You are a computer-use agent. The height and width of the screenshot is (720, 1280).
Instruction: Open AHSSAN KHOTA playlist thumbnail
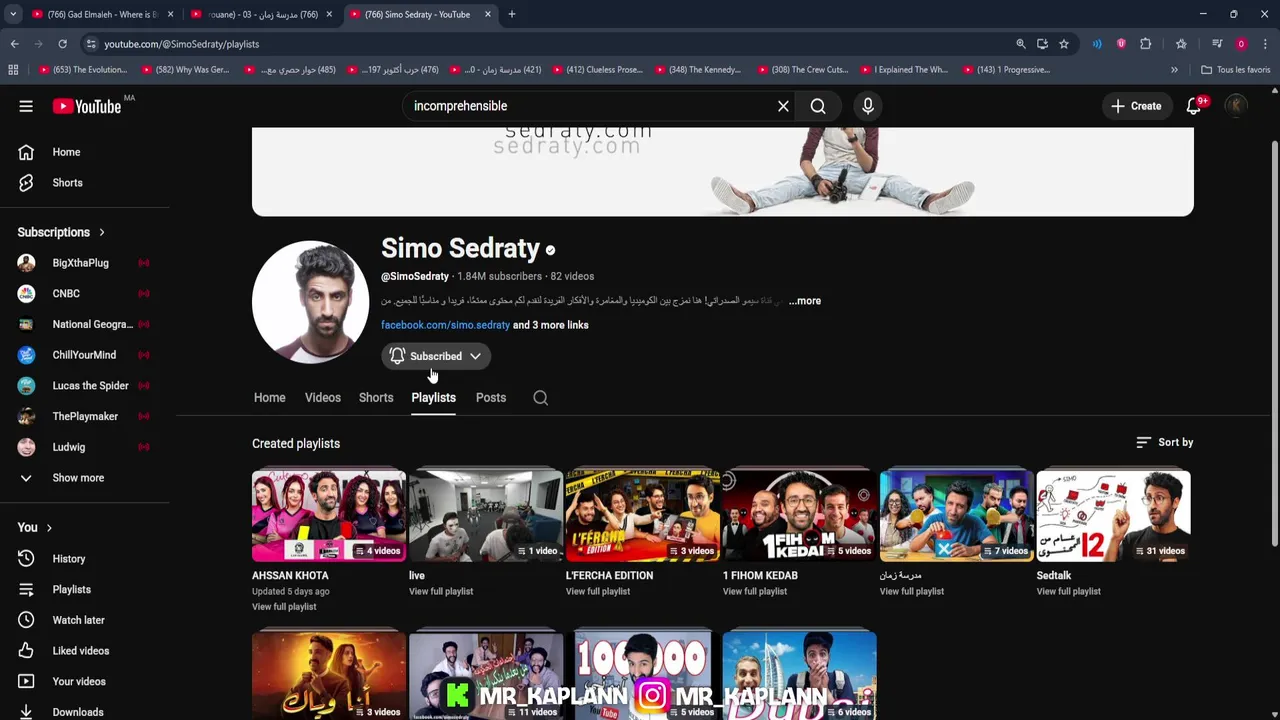(329, 515)
